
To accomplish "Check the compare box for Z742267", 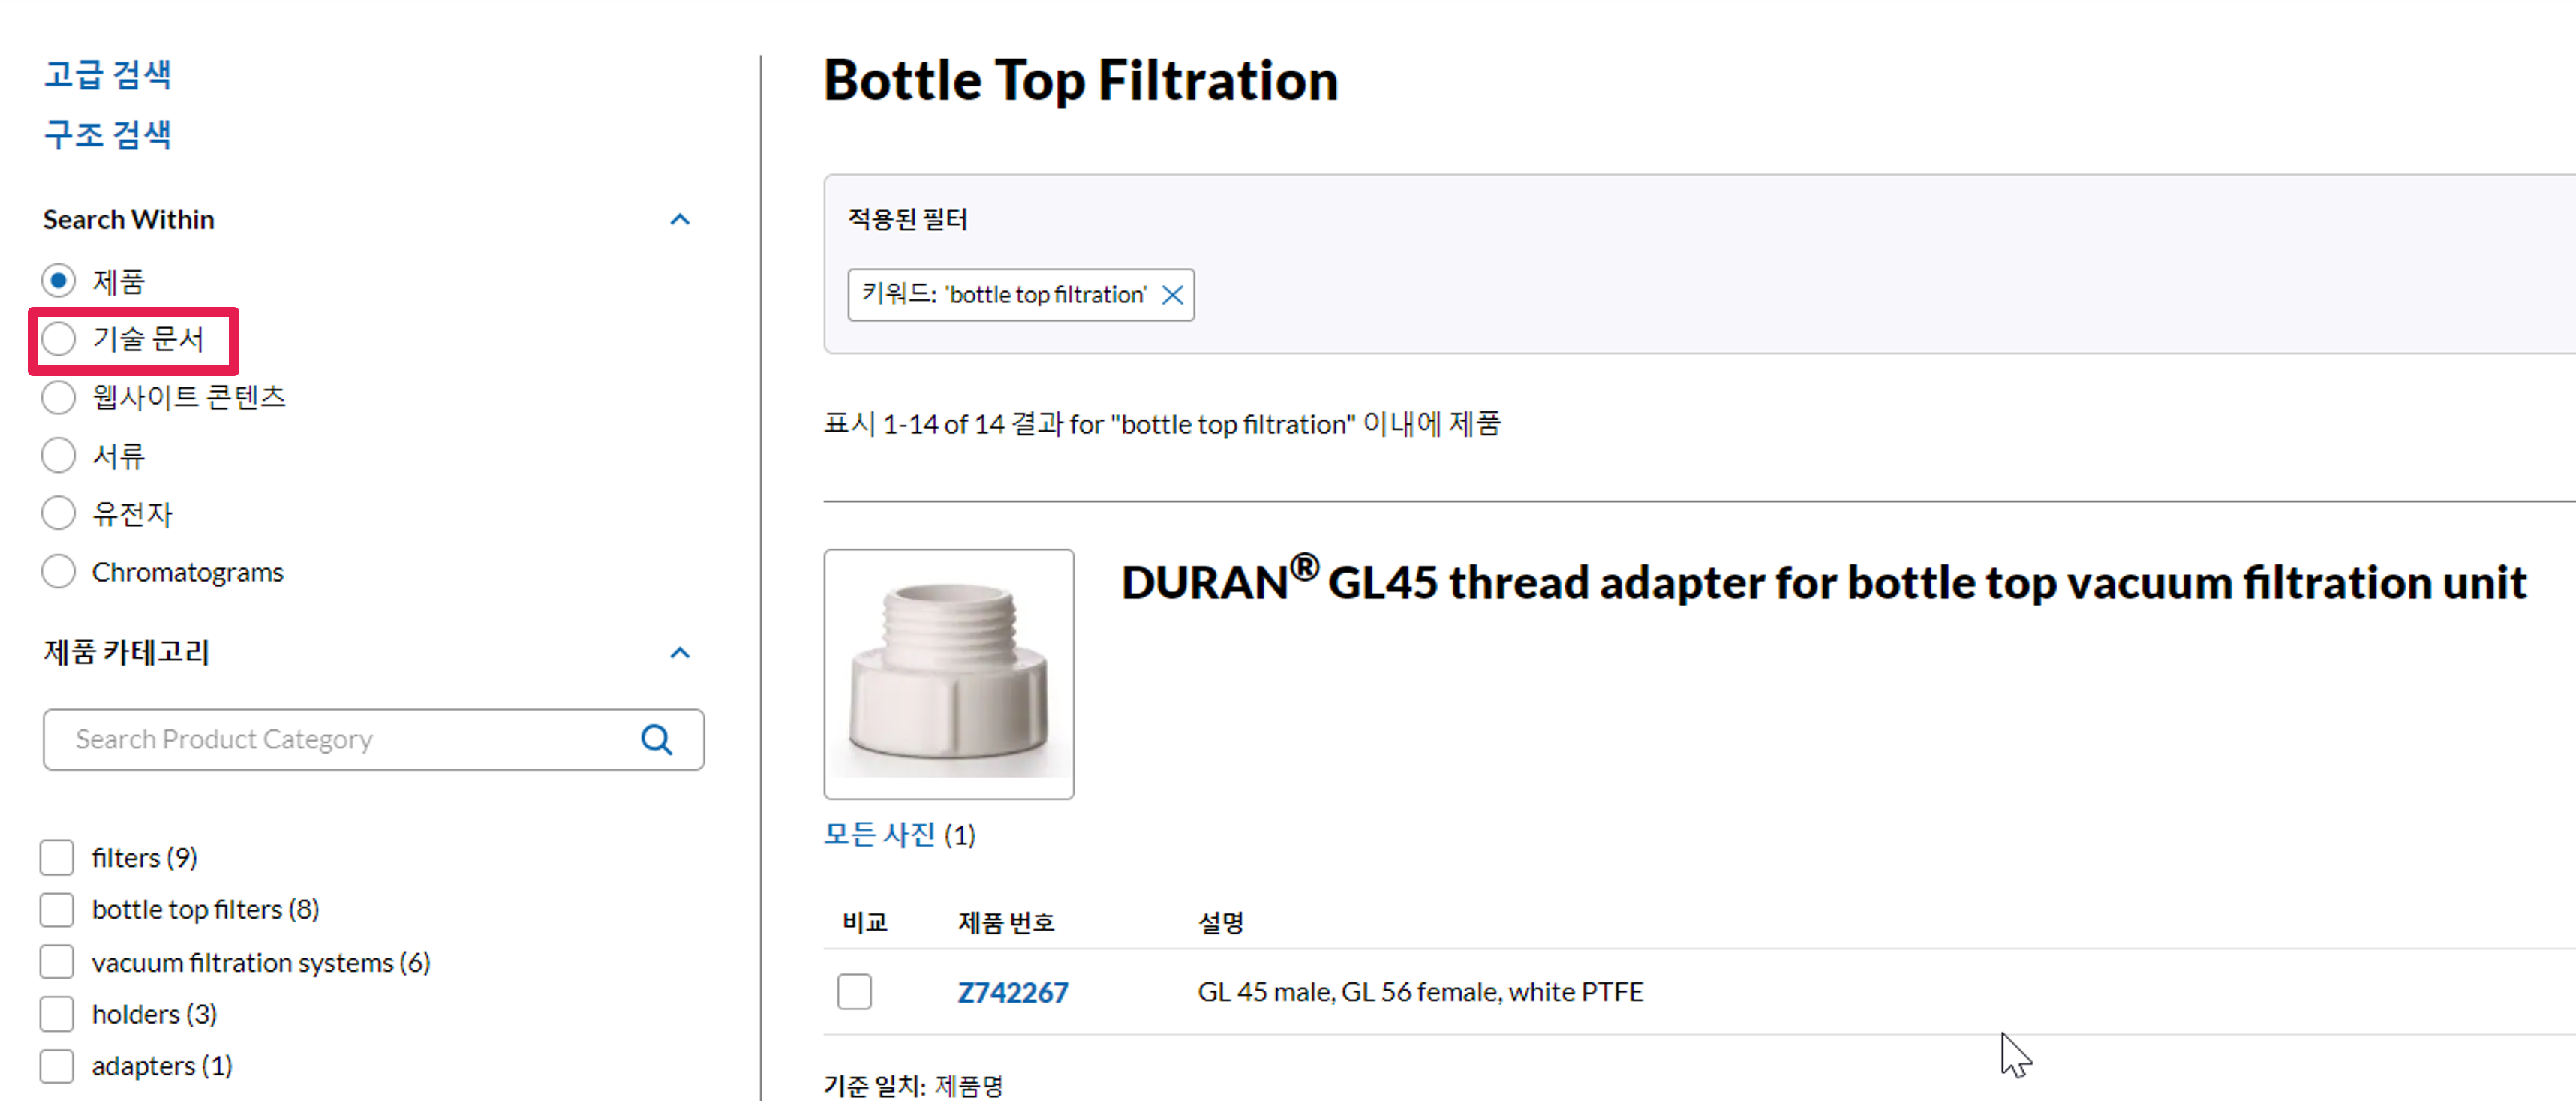I will click(x=854, y=992).
